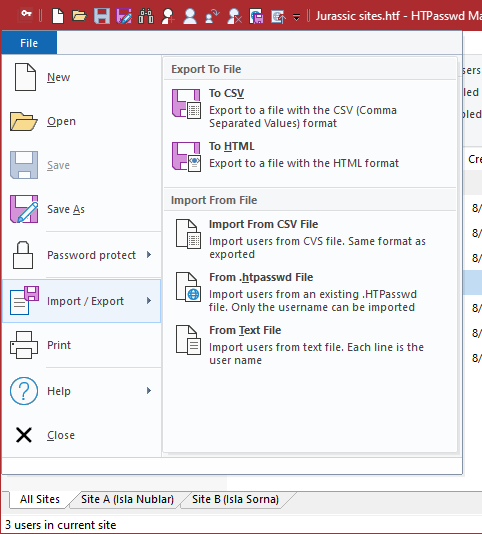Expand the Help submenu arrow

[x=149, y=391]
